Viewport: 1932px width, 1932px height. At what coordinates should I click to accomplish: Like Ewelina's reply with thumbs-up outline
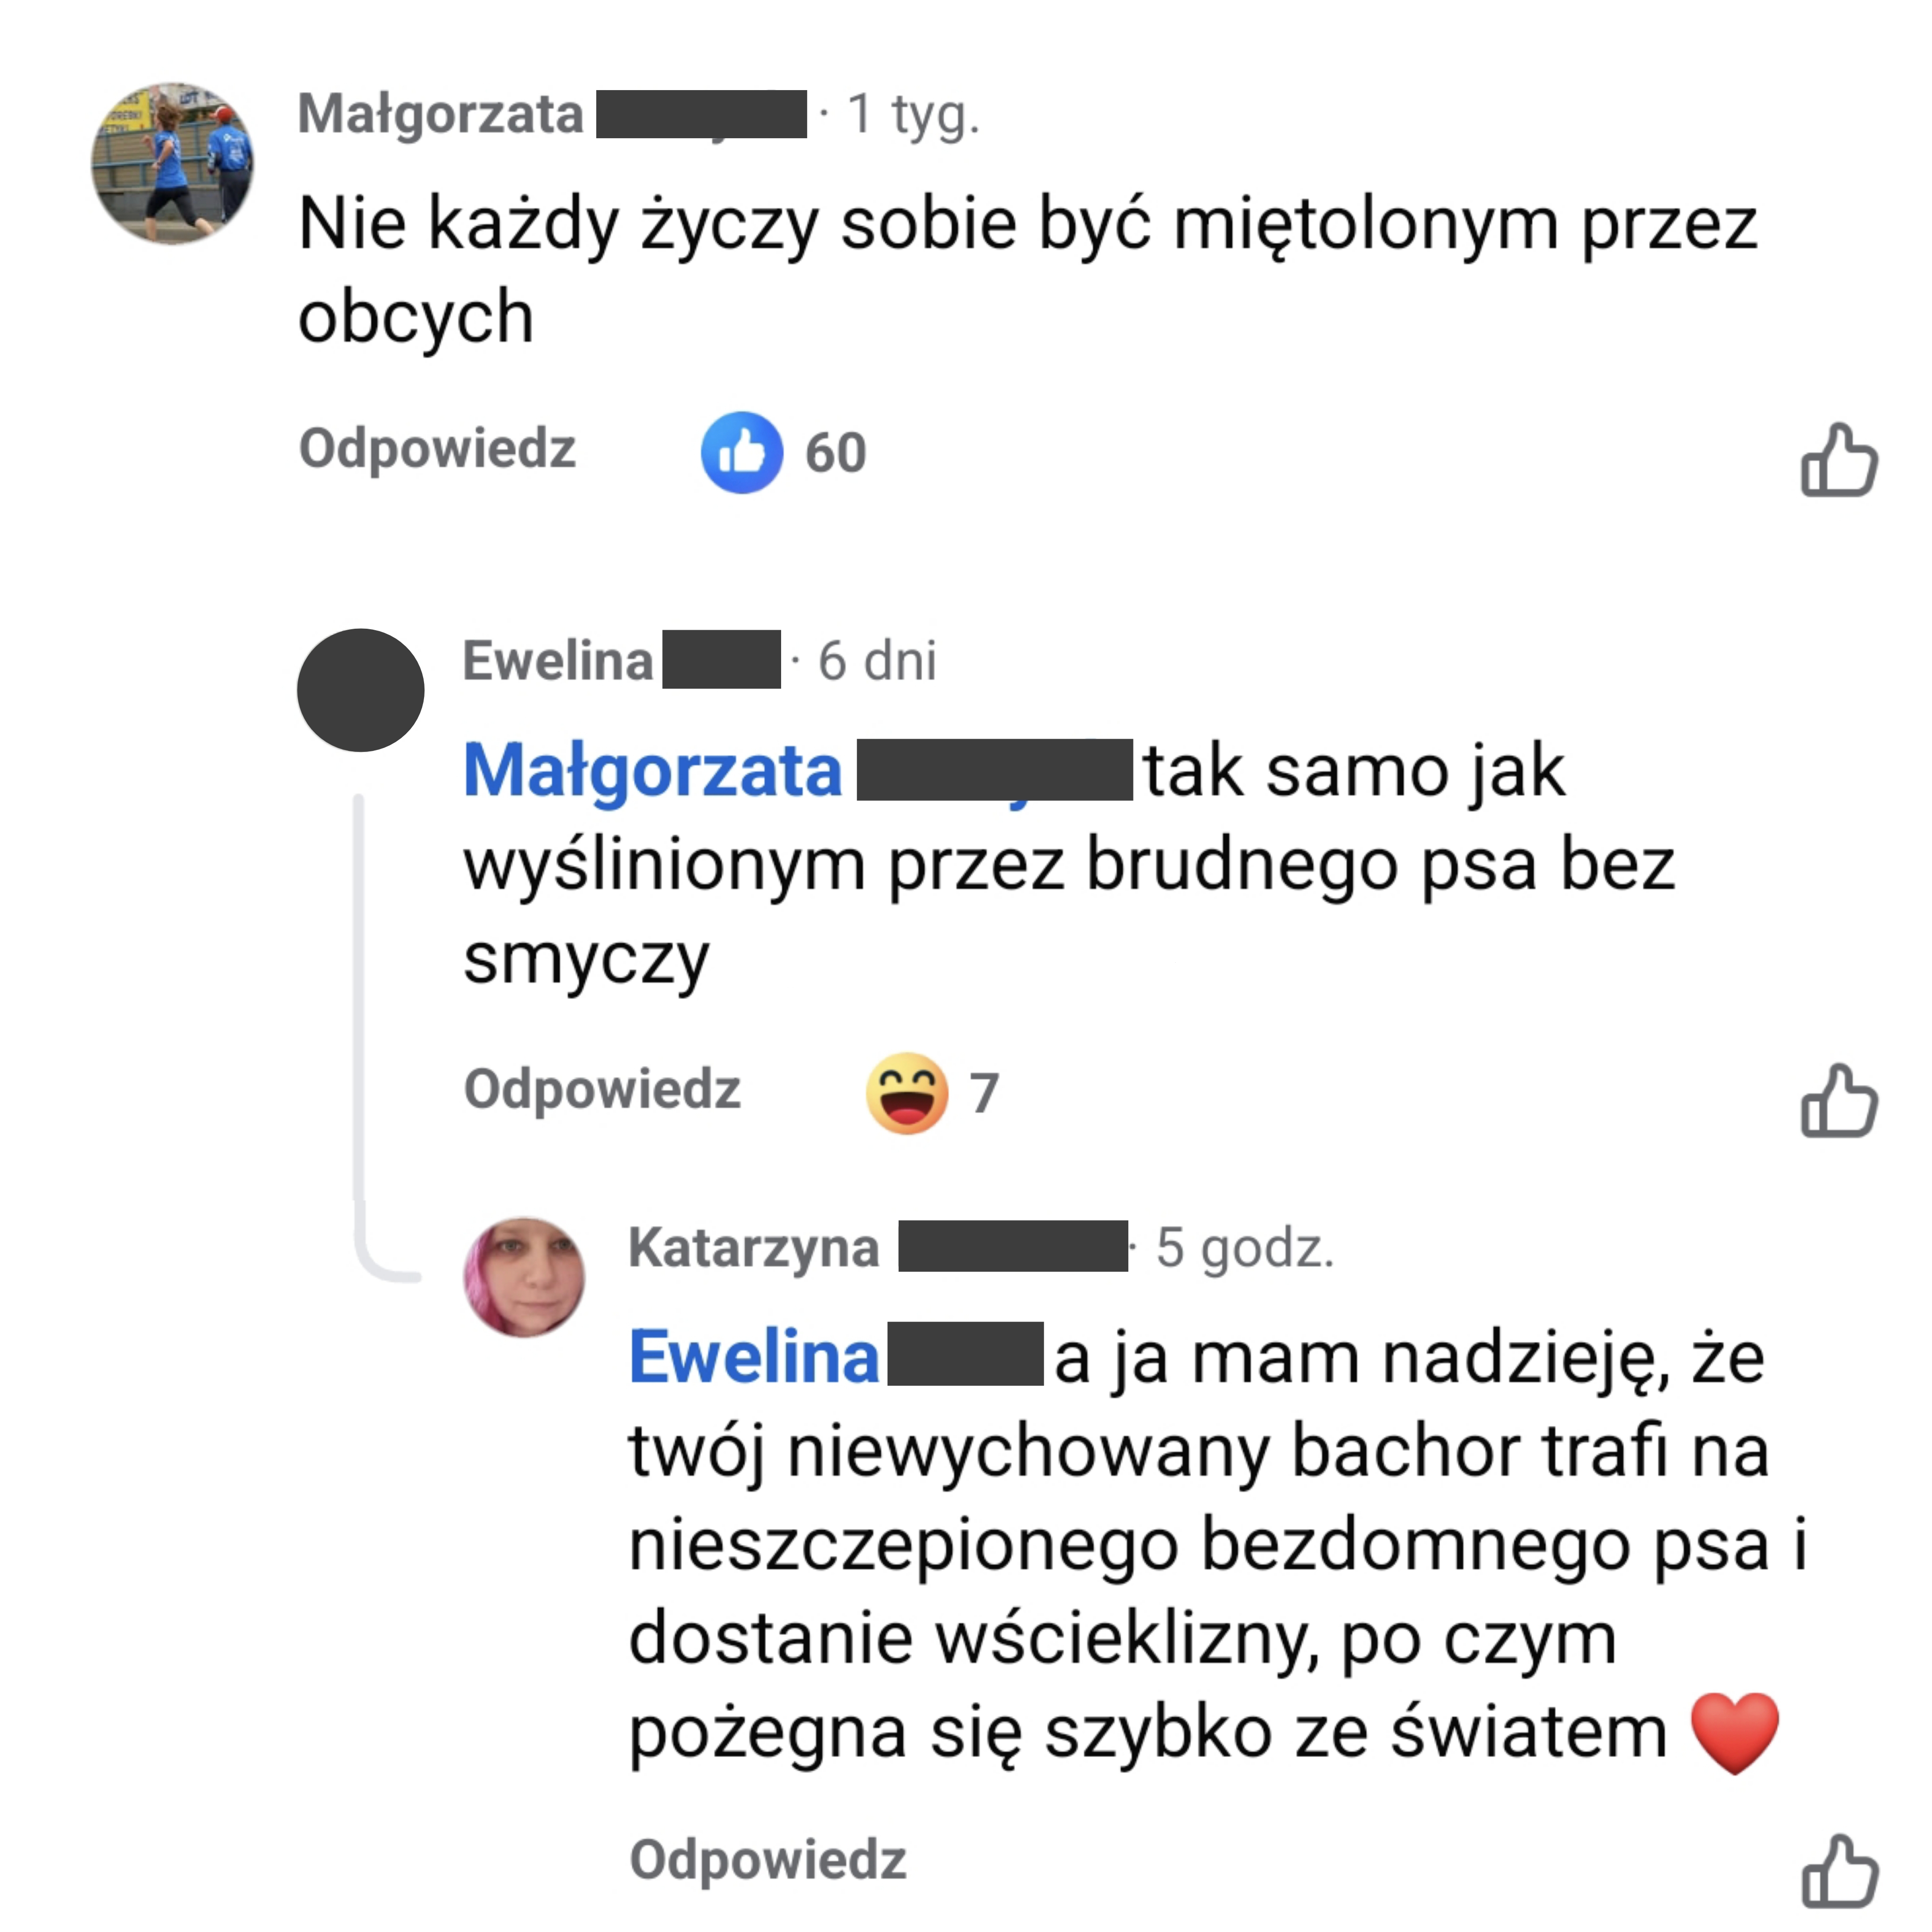(1839, 1100)
